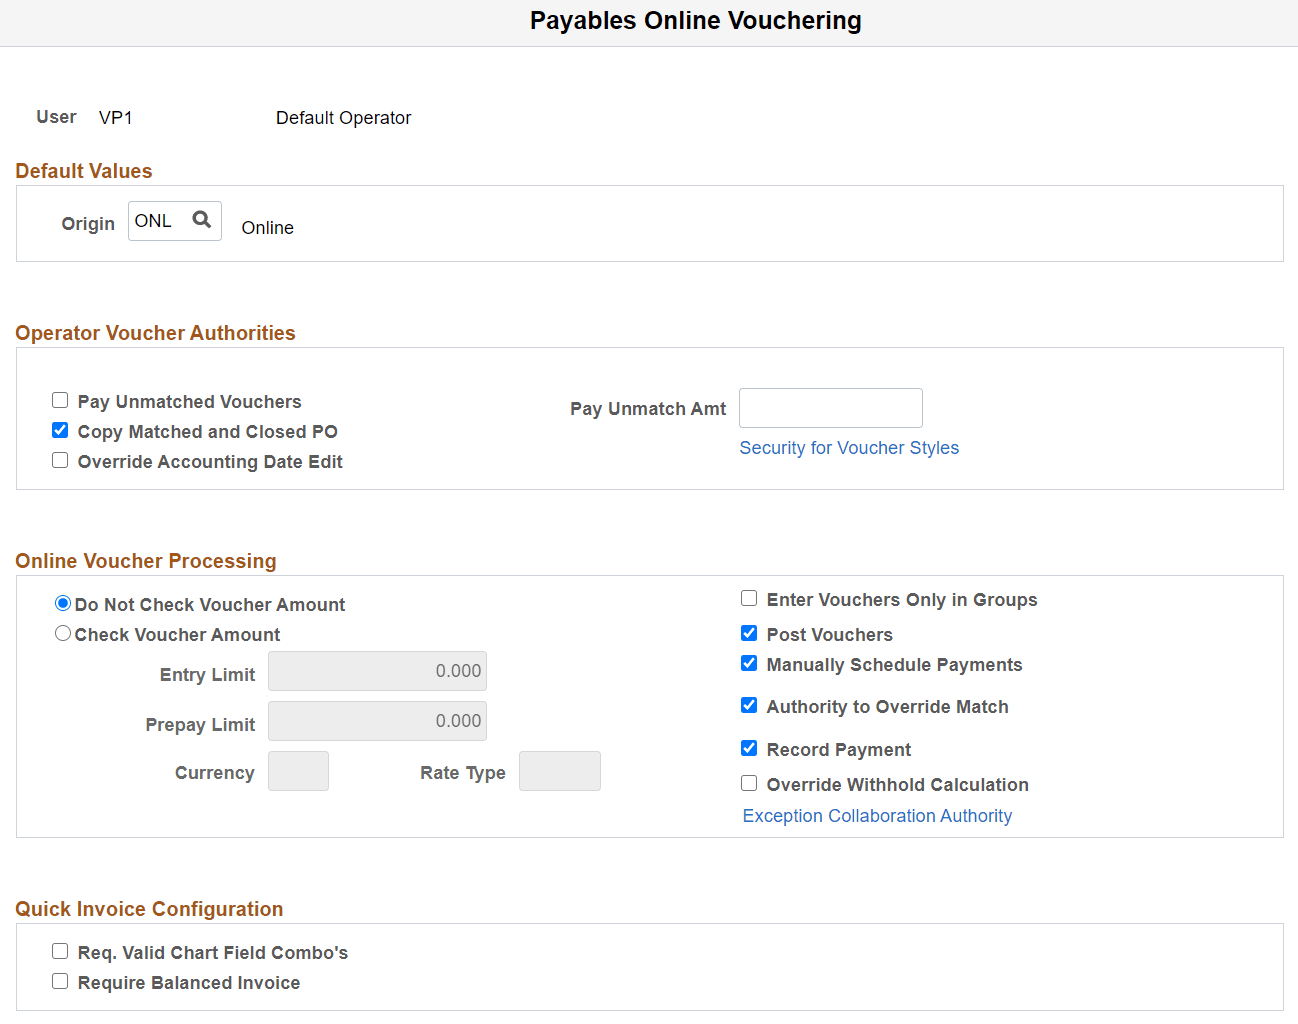Image resolution: width=1298 pixels, height=1024 pixels.
Task: Open Security for Voucher Styles
Action: (x=848, y=447)
